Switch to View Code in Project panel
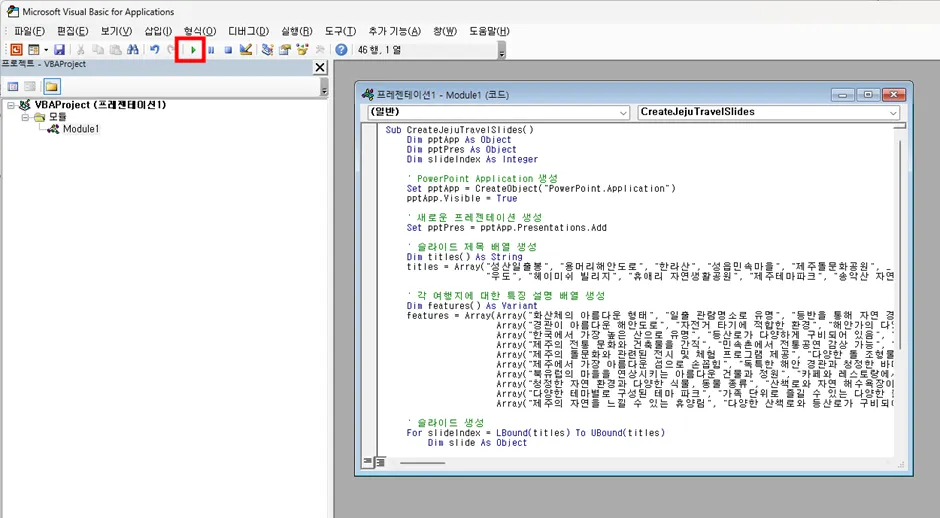 tap(13, 86)
